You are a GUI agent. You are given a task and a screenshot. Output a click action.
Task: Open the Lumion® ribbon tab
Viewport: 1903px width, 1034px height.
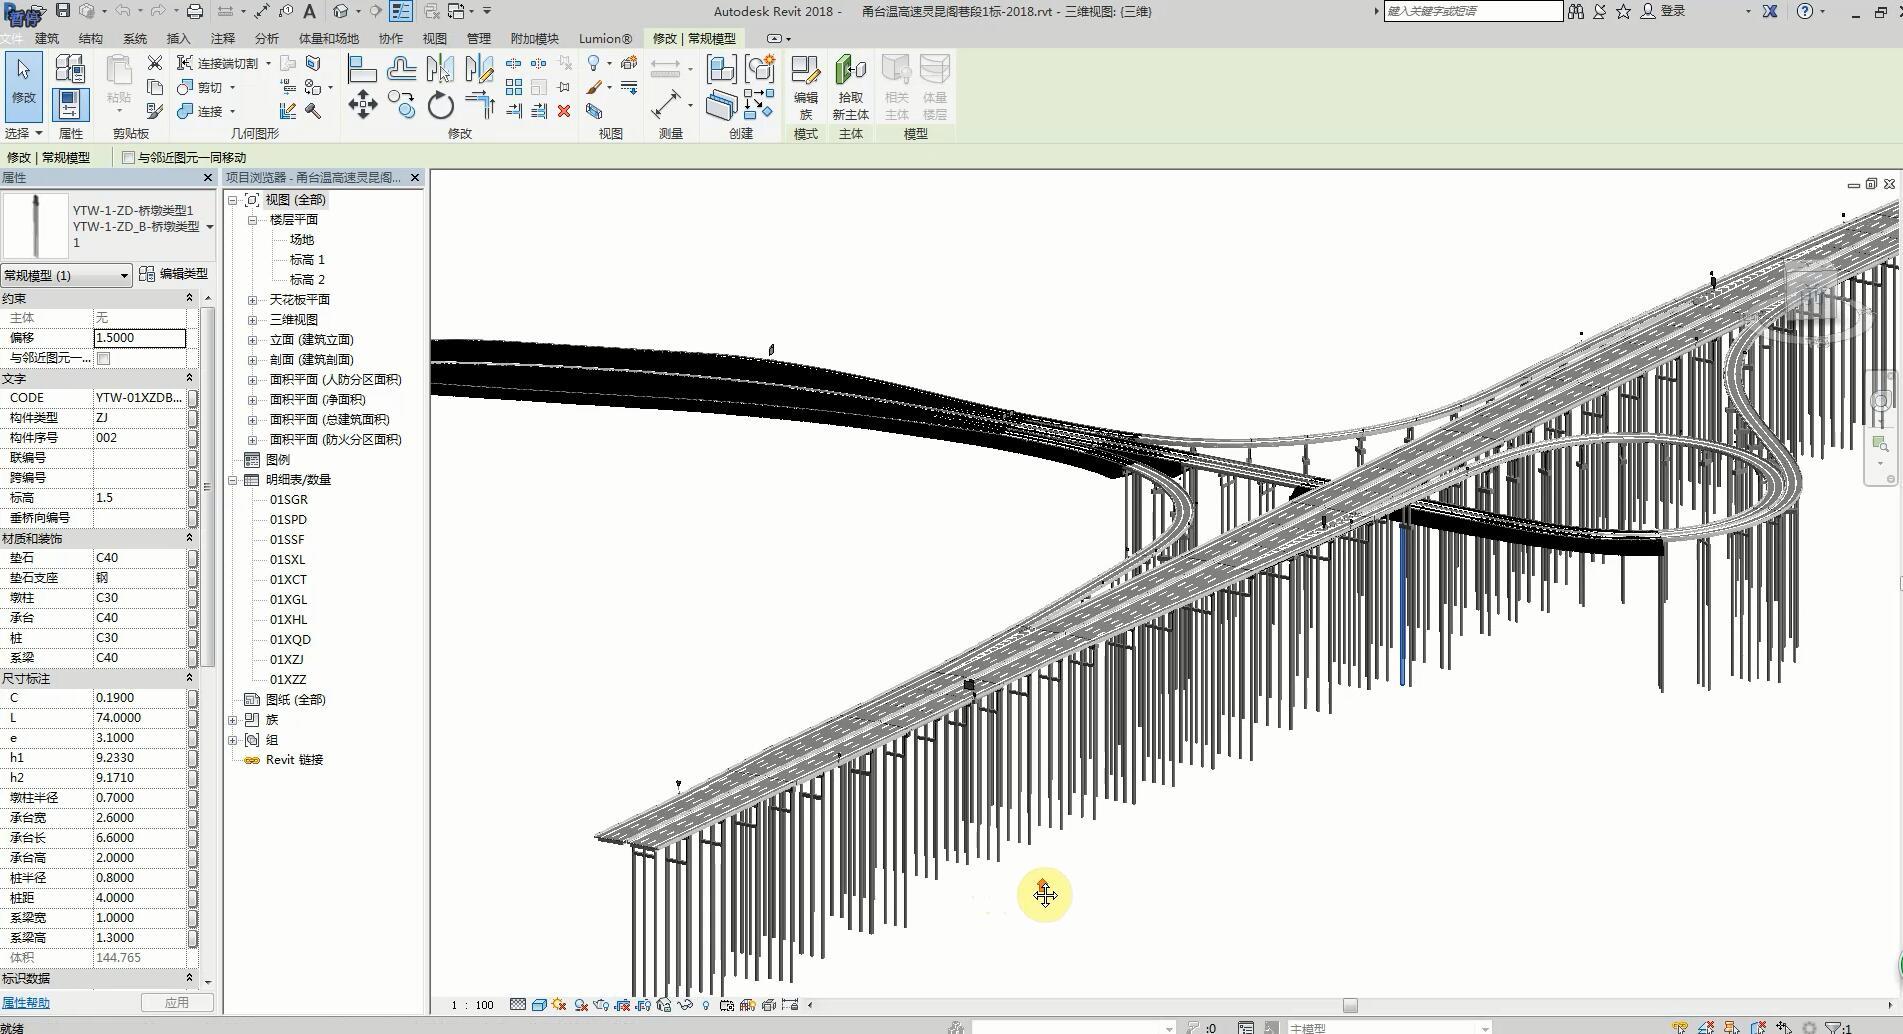pos(606,38)
